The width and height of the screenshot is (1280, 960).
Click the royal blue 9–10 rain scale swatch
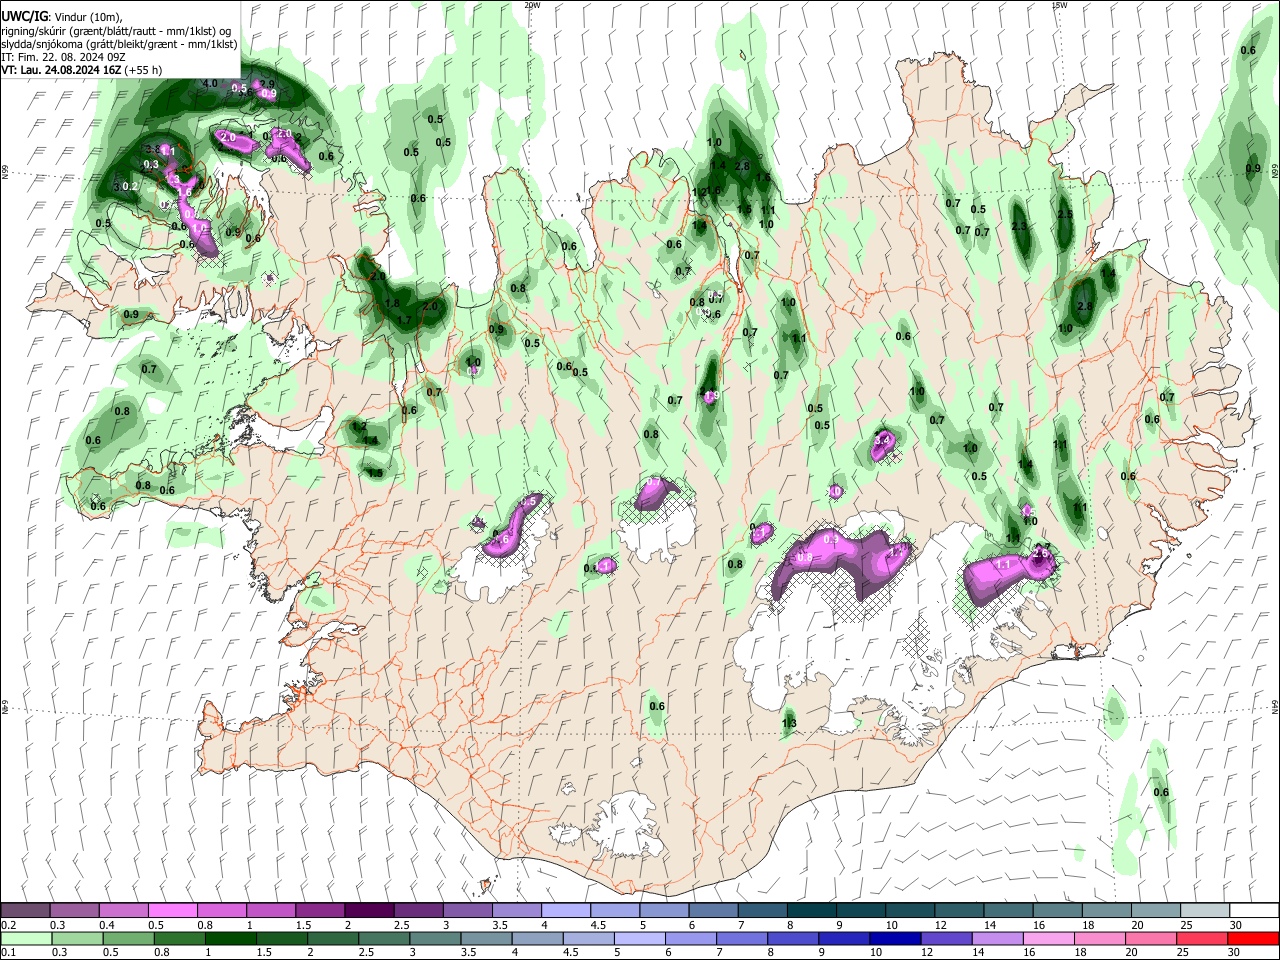(845, 939)
